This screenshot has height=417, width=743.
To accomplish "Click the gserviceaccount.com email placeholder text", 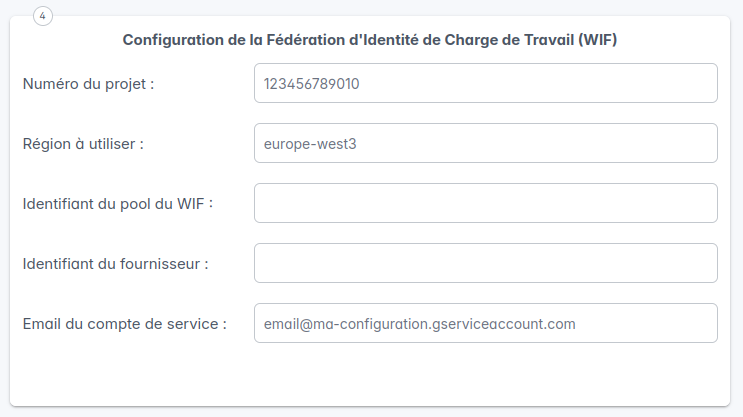I will point(420,324).
